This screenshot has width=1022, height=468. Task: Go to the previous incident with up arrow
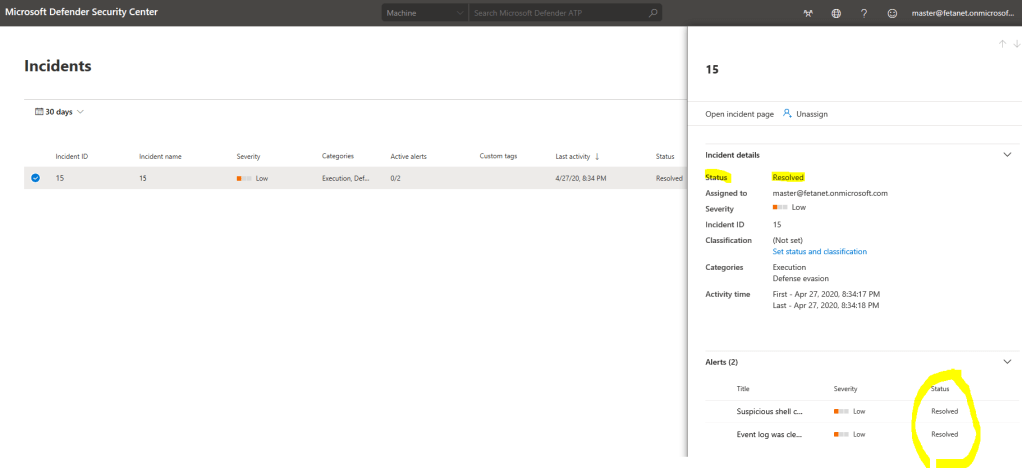[1002, 44]
